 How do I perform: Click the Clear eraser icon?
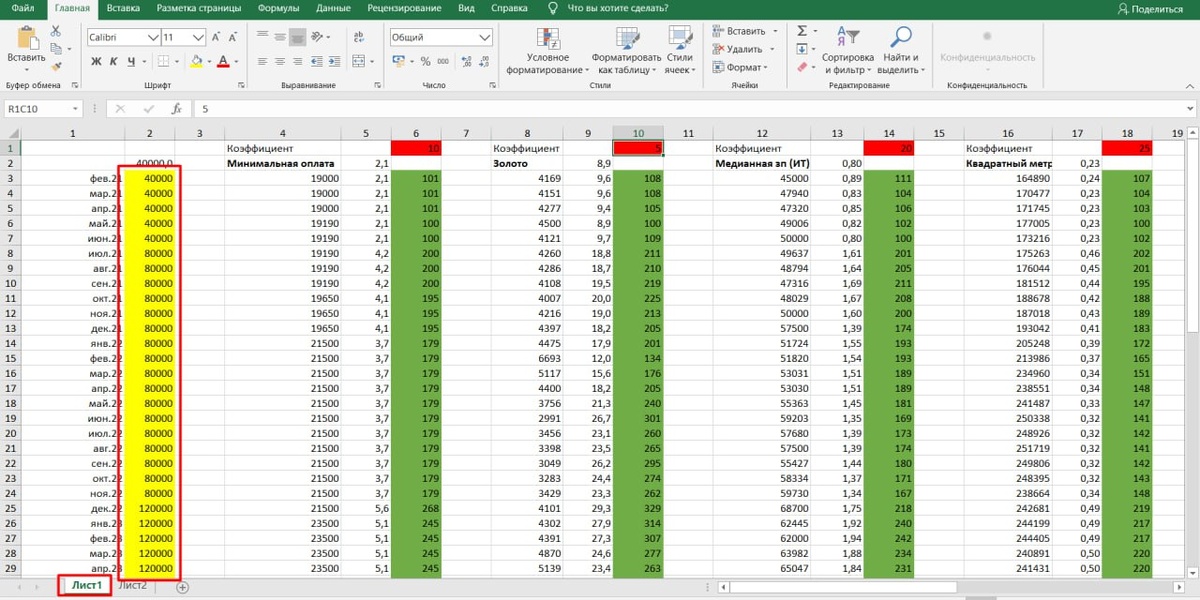(x=802, y=67)
